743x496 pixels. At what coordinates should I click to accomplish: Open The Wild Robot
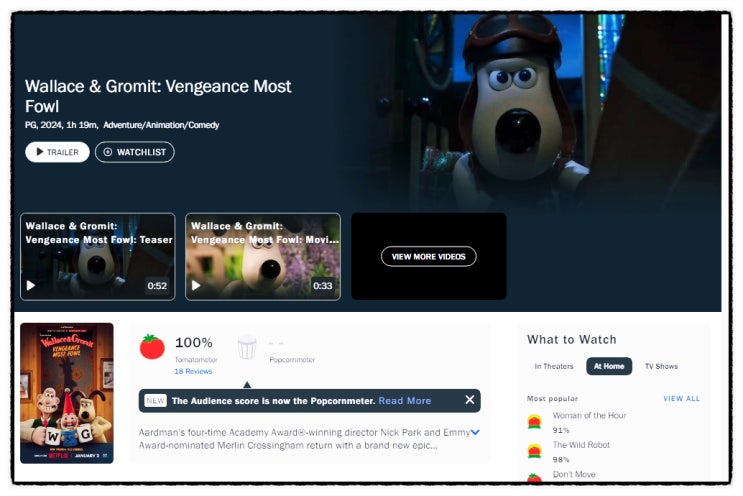(581, 445)
